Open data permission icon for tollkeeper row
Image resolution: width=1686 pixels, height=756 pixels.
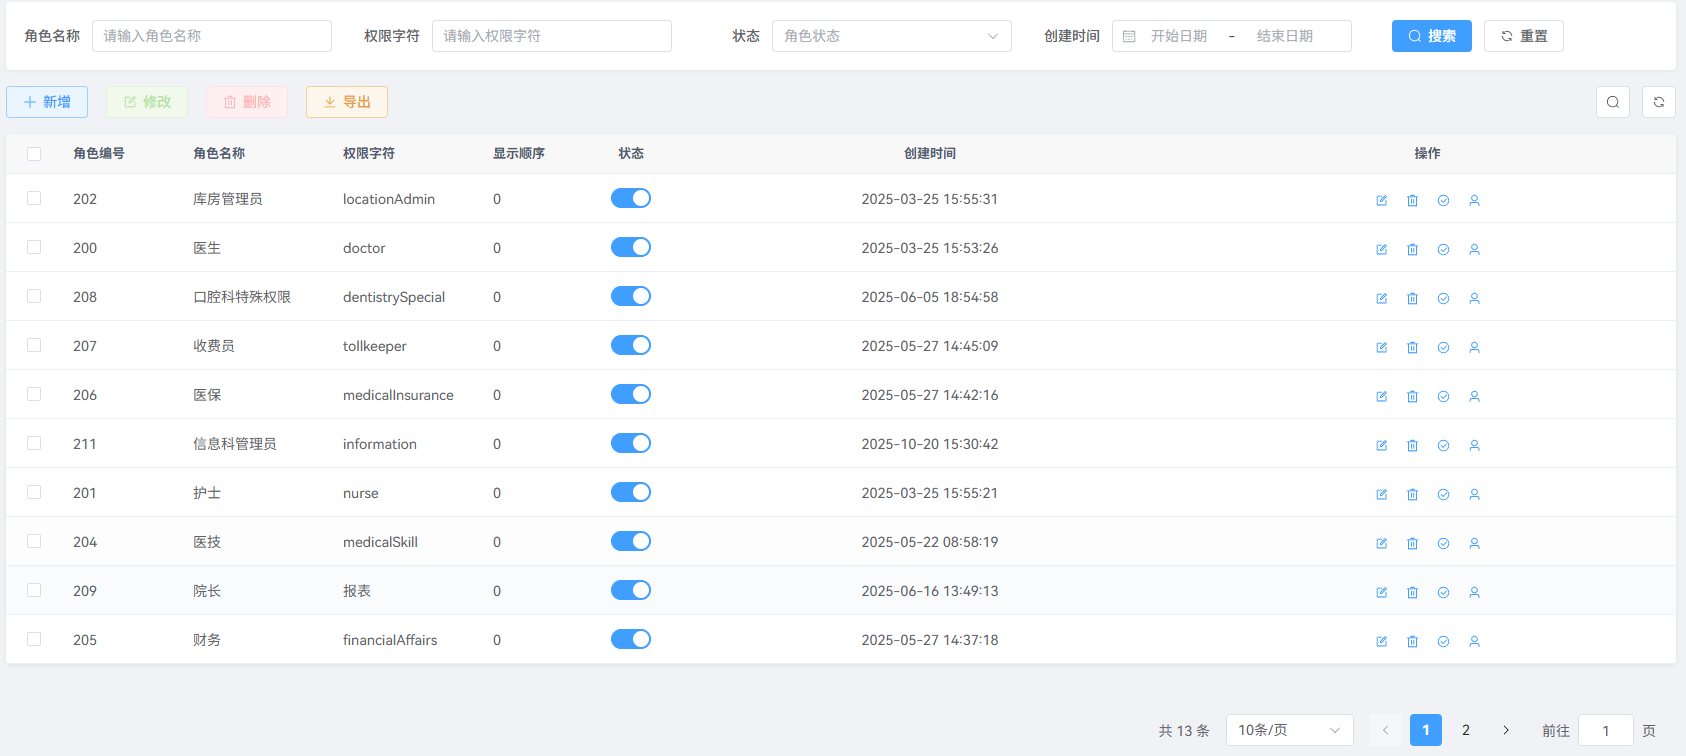pyautogui.click(x=1443, y=347)
